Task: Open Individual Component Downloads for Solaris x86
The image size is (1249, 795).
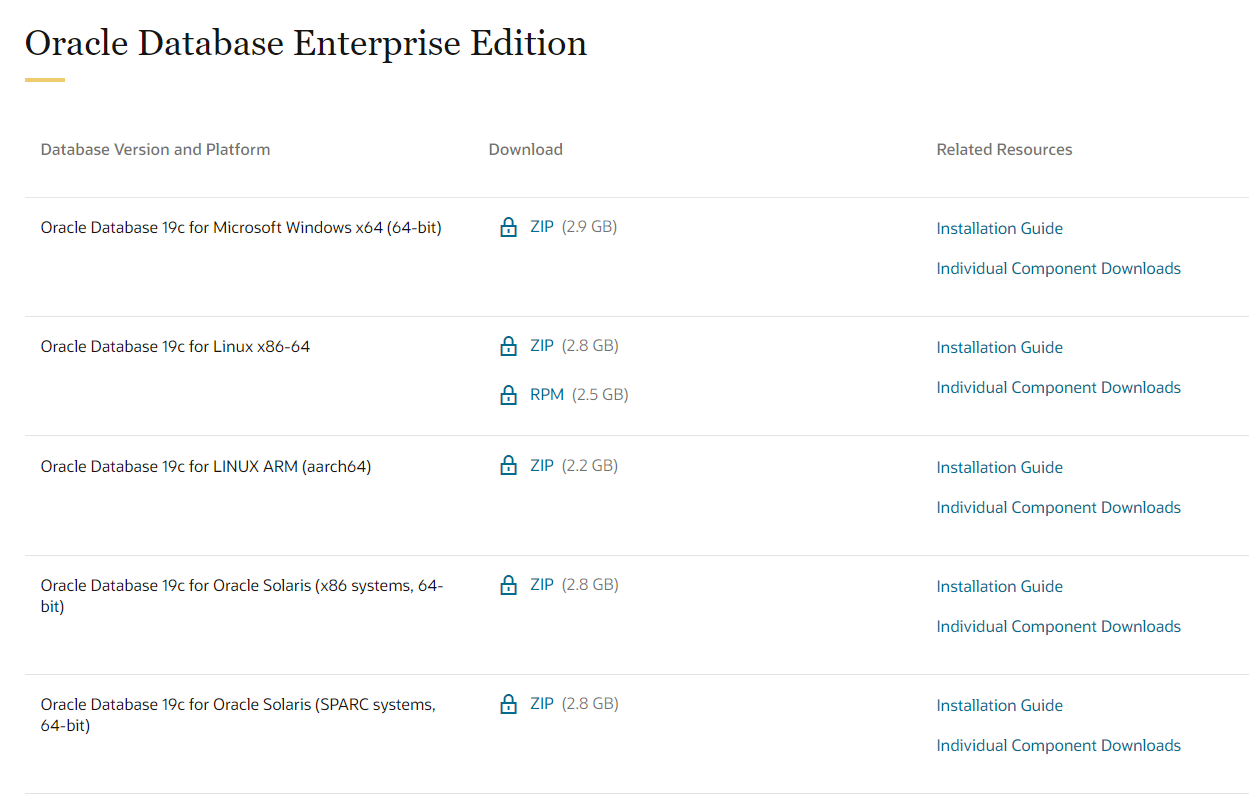Action: coord(1058,626)
